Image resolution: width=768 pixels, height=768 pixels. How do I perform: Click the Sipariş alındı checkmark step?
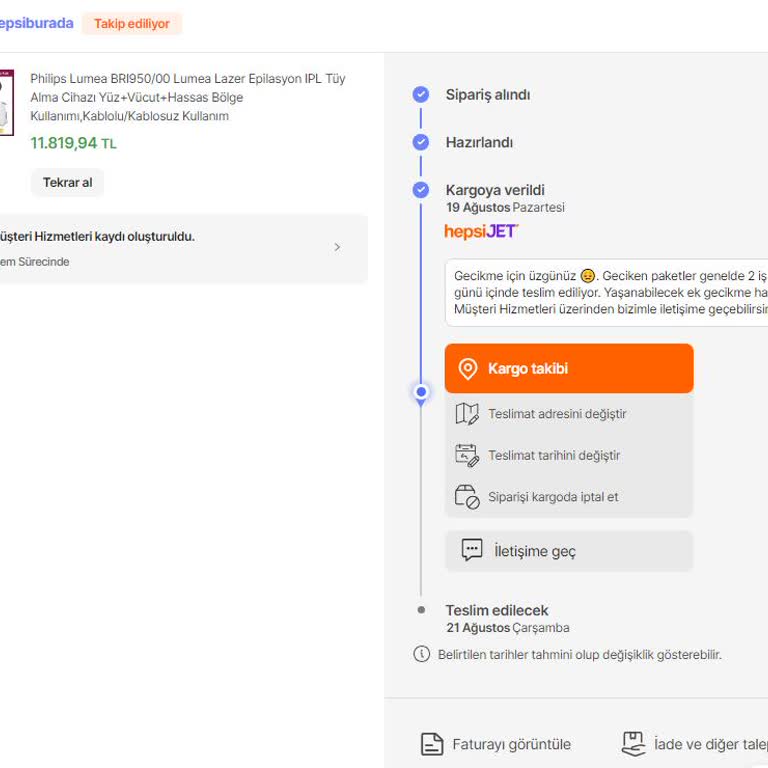(421, 95)
